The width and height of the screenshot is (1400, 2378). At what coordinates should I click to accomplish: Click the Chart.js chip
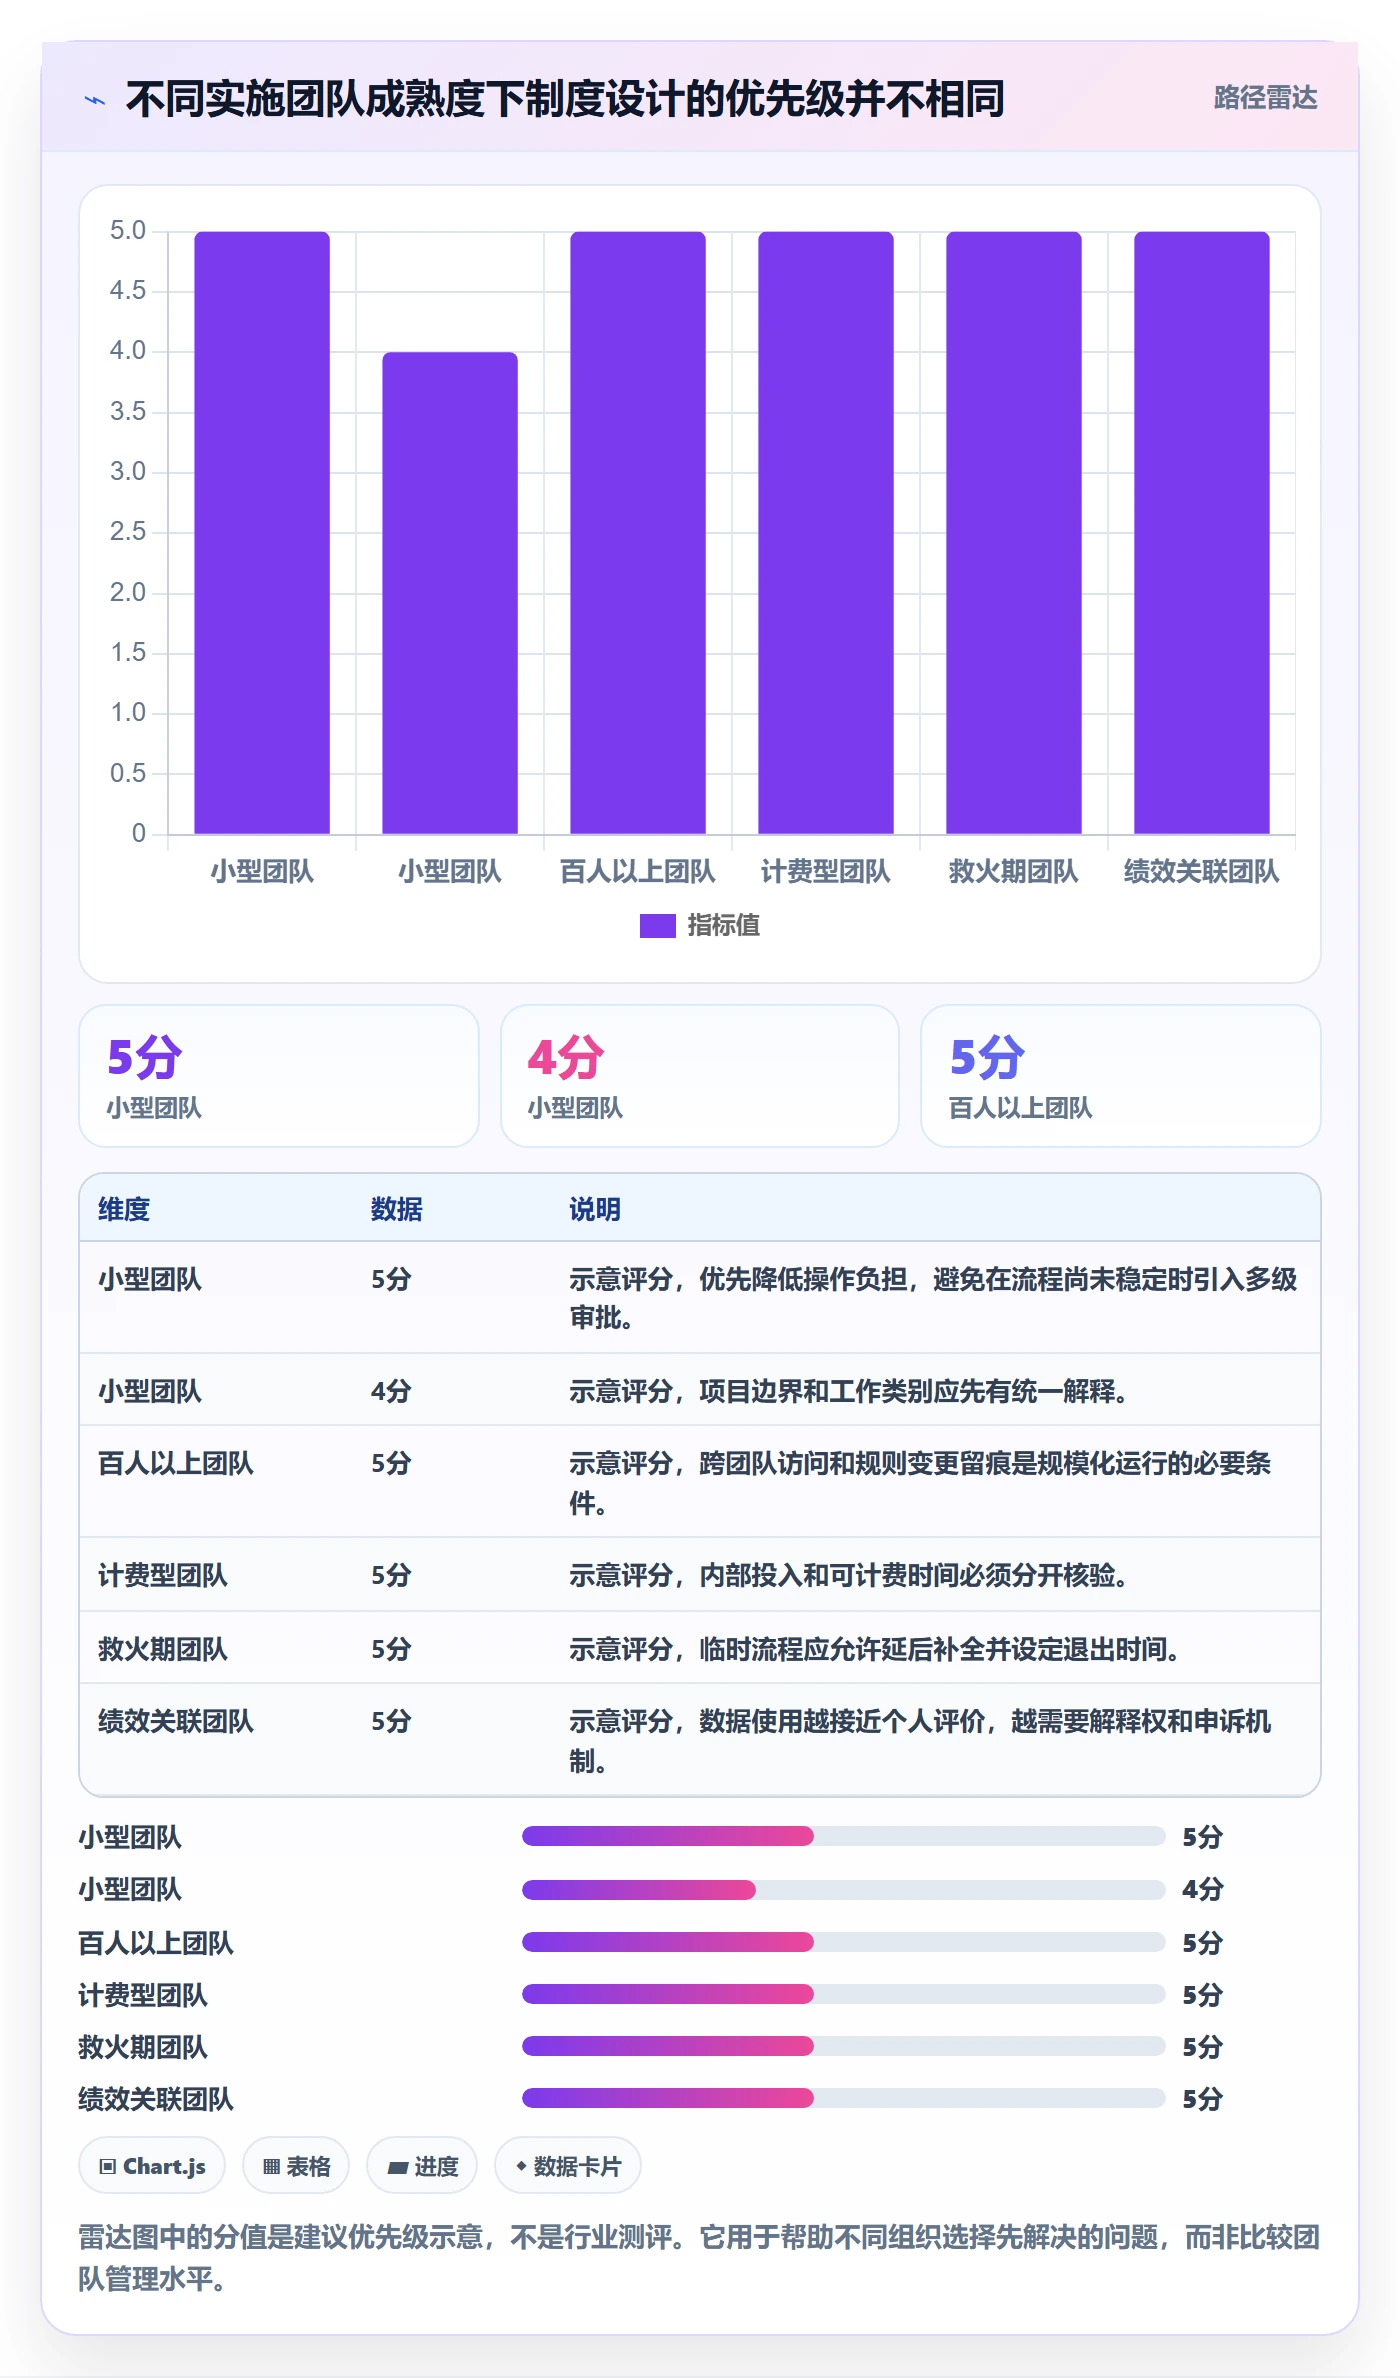click(152, 2166)
